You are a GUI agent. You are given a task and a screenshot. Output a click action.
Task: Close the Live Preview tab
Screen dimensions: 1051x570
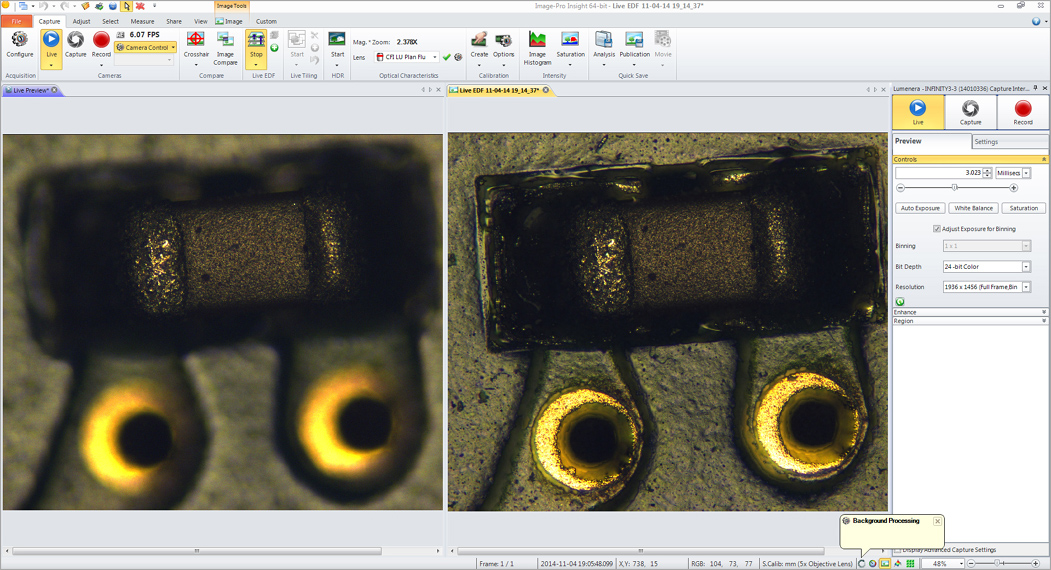point(54,90)
